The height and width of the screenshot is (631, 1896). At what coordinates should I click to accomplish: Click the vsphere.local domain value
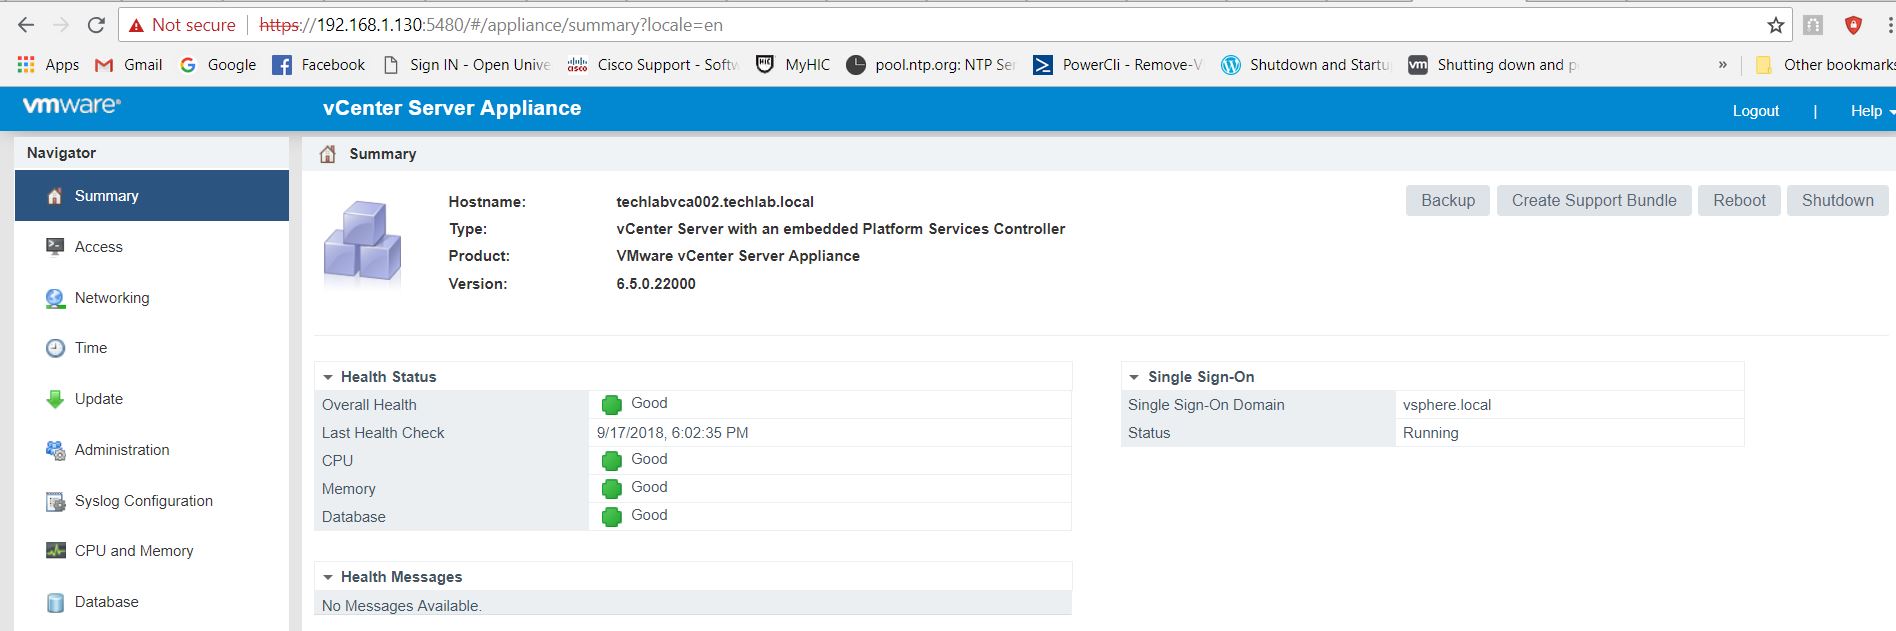(1447, 405)
